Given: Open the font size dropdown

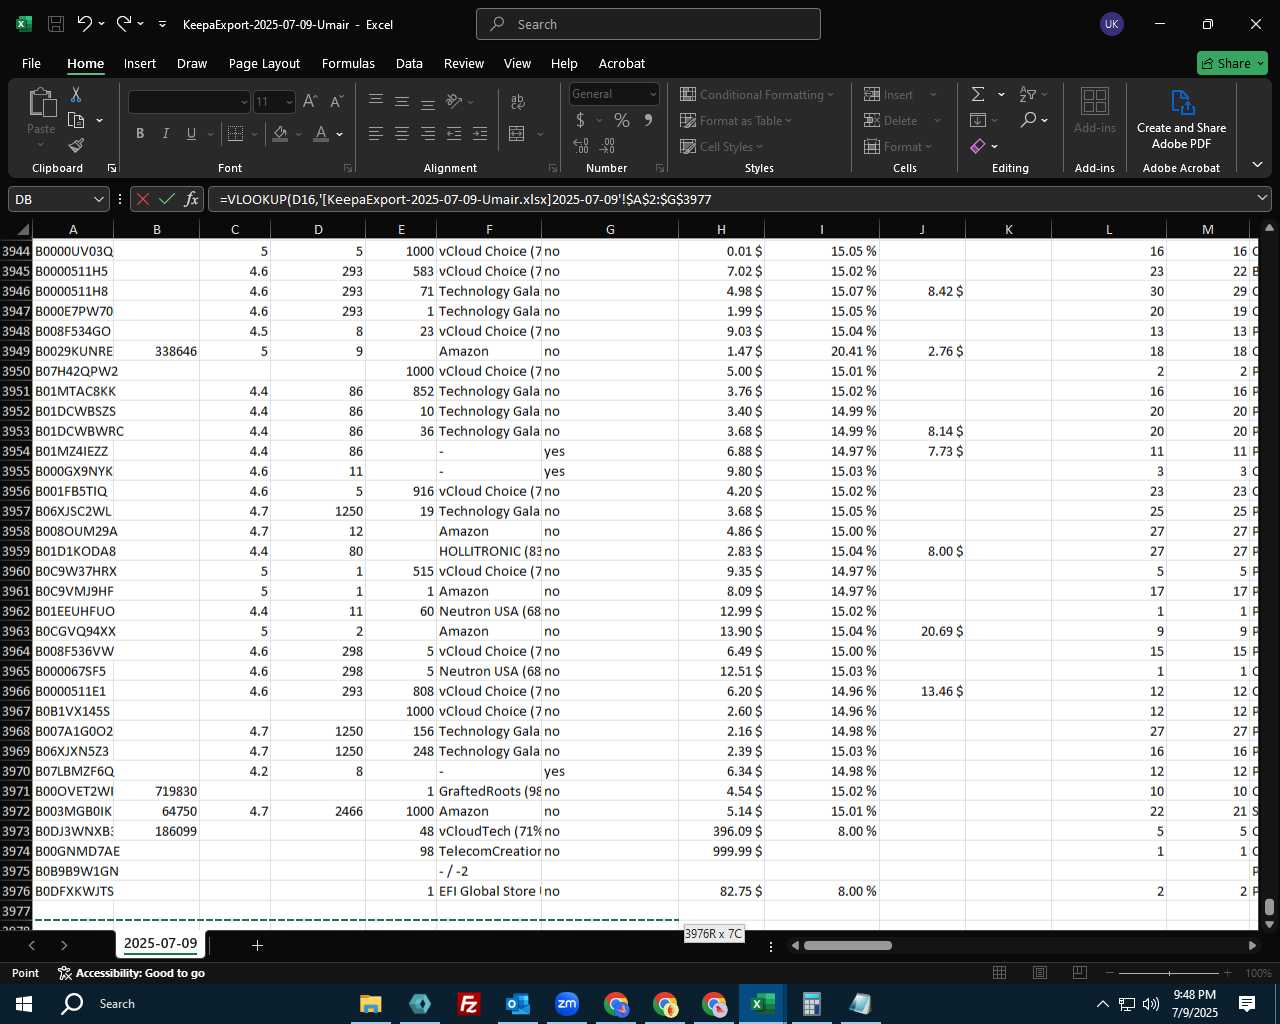Looking at the screenshot, I should click(x=289, y=101).
